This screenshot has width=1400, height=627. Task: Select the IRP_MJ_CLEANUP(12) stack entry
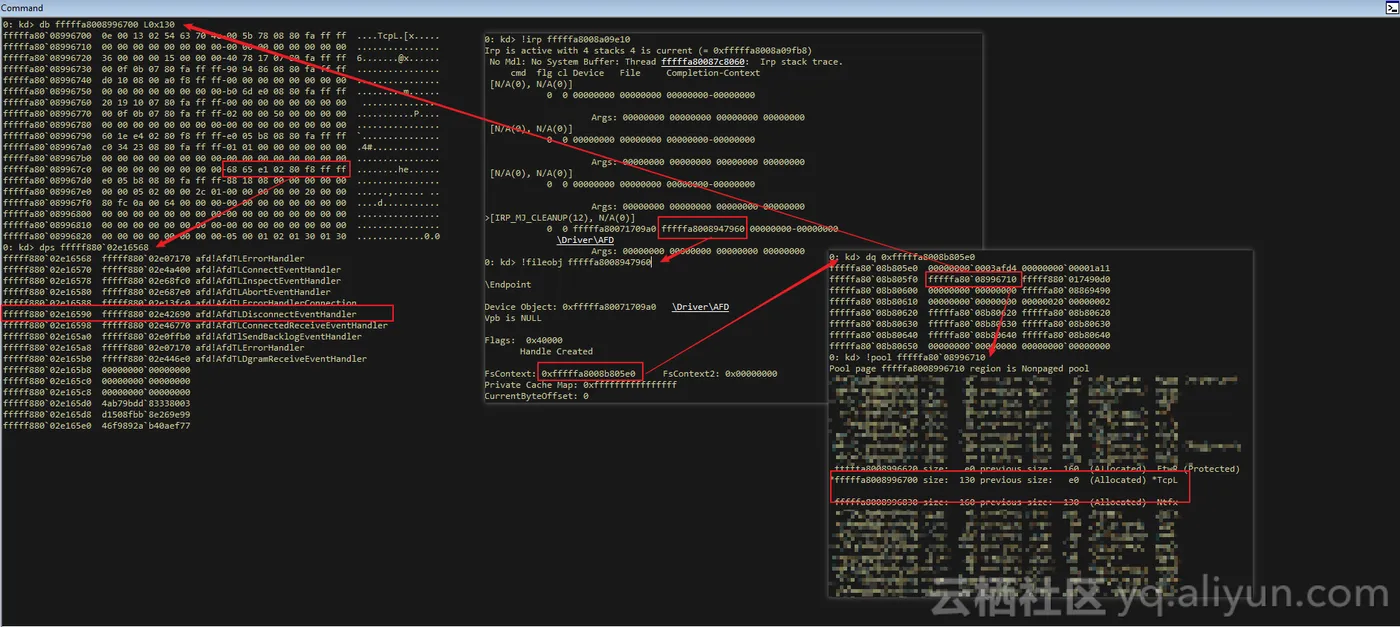point(560,218)
